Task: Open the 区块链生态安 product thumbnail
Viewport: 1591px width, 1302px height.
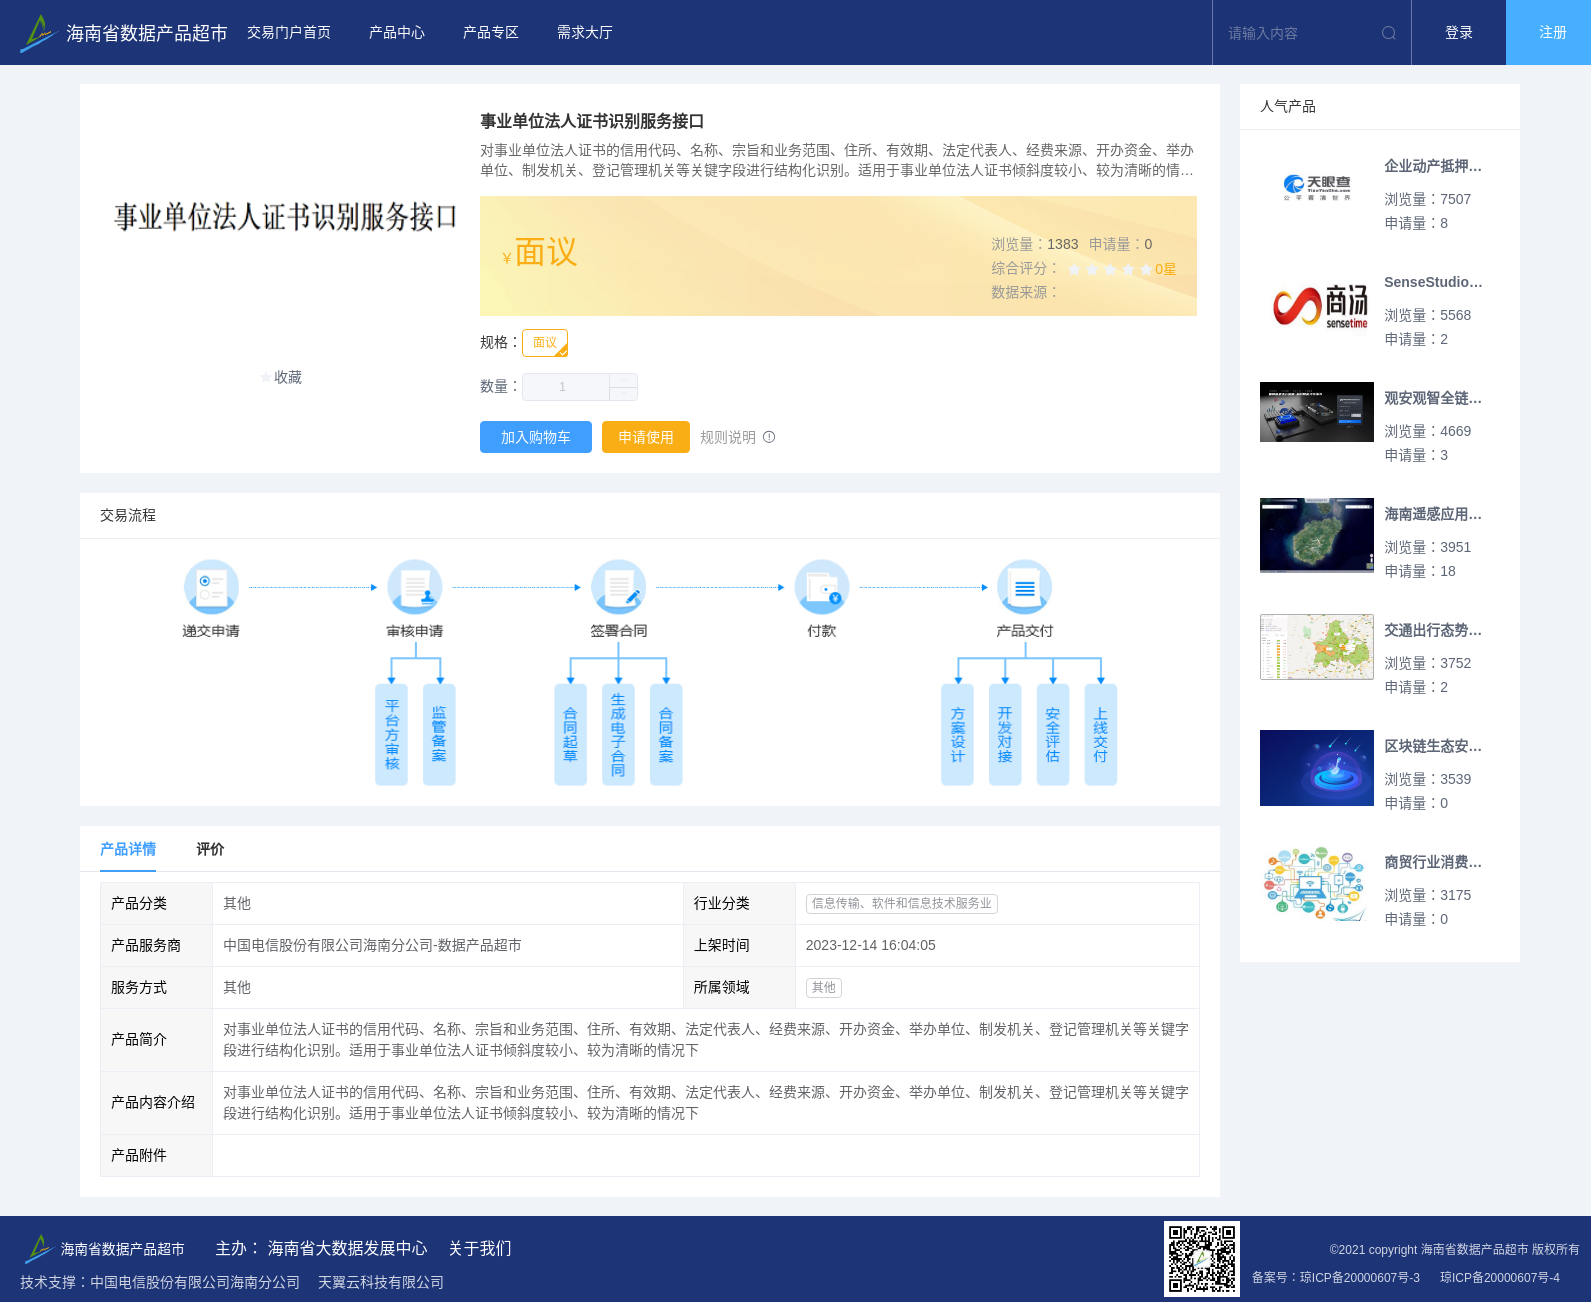Action: 1317,768
